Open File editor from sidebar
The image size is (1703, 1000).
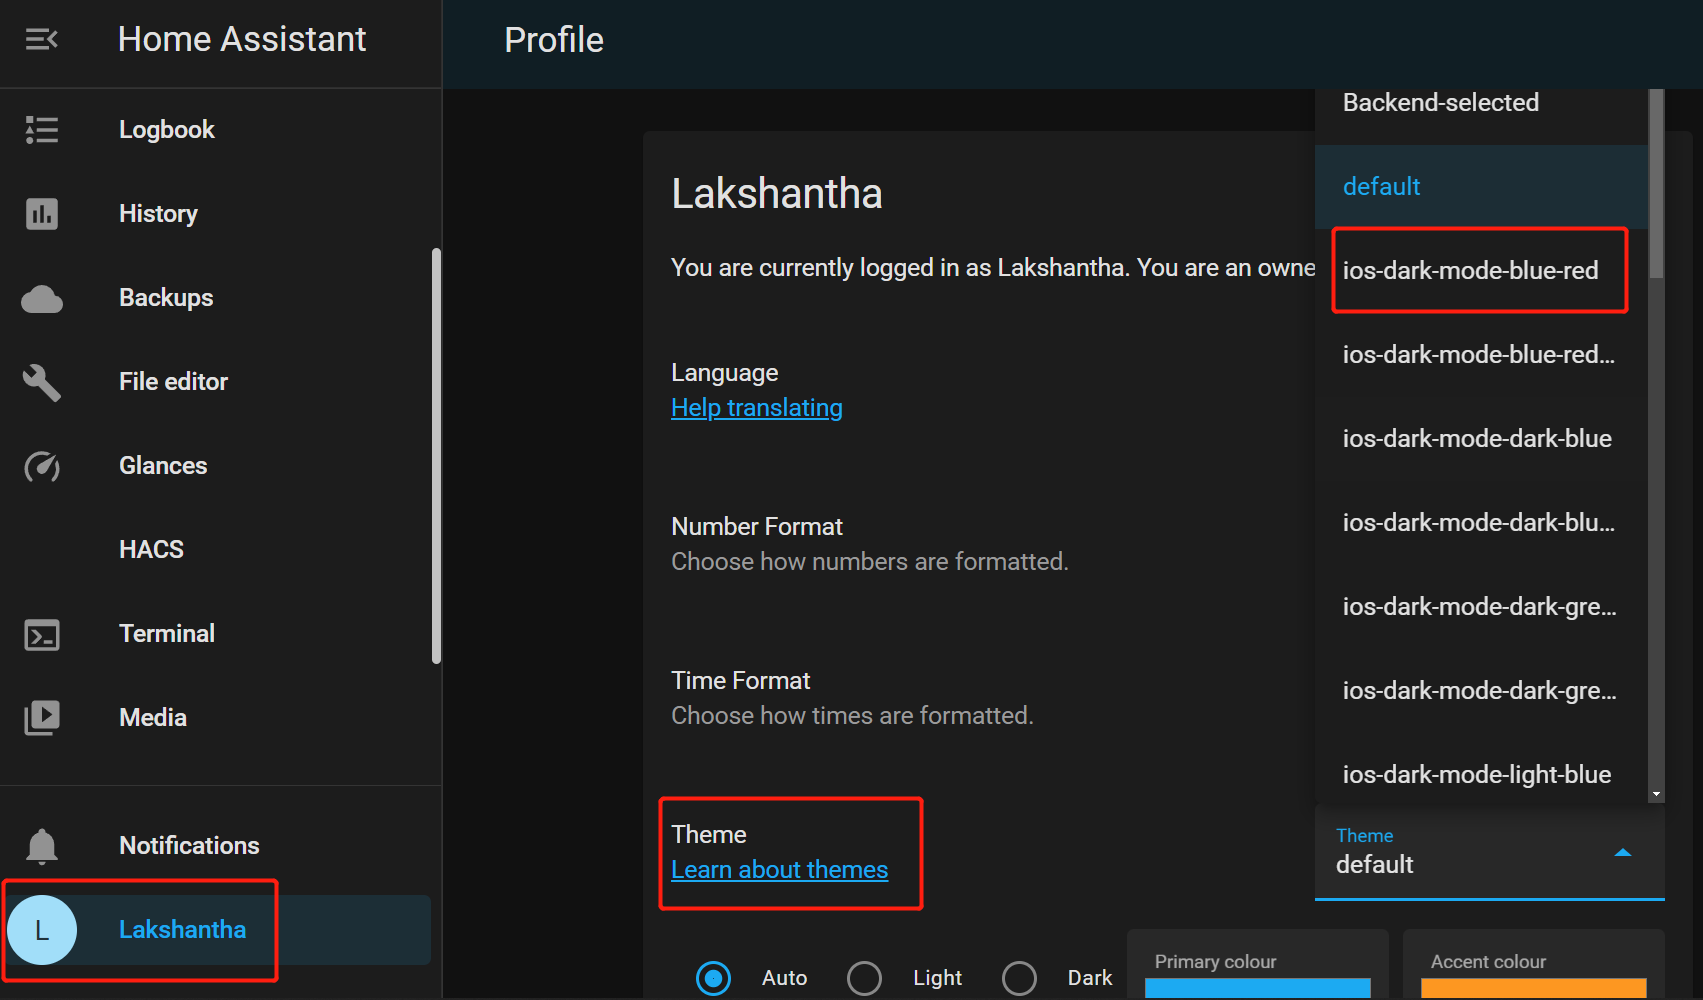(173, 382)
